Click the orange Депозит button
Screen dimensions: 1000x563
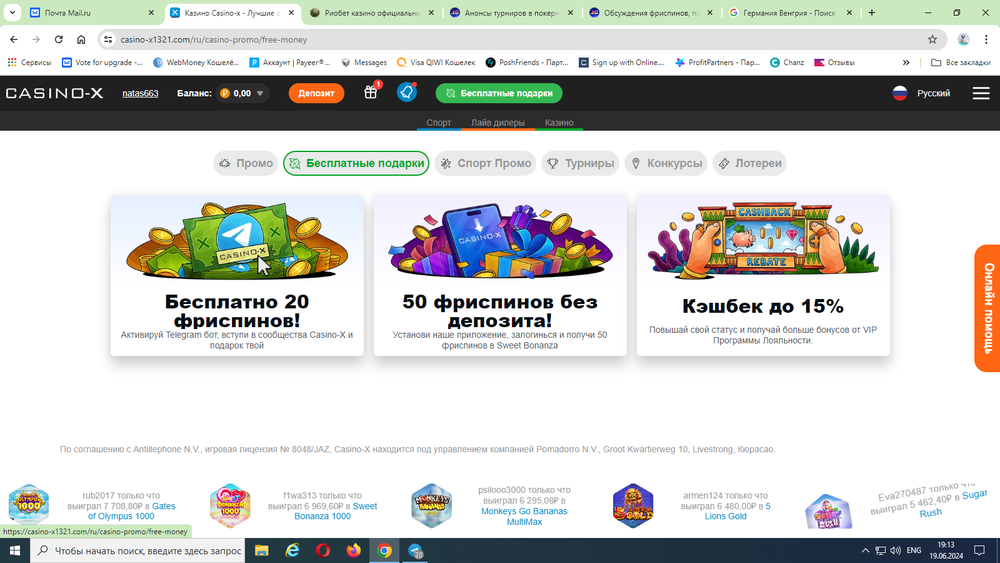click(x=316, y=93)
